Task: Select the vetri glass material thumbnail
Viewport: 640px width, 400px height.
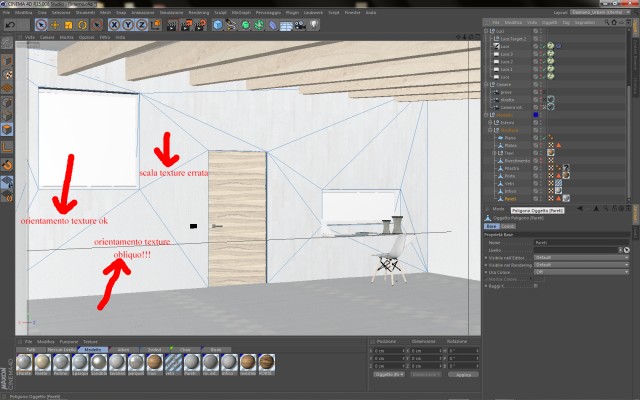Action: tap(173, 362)
